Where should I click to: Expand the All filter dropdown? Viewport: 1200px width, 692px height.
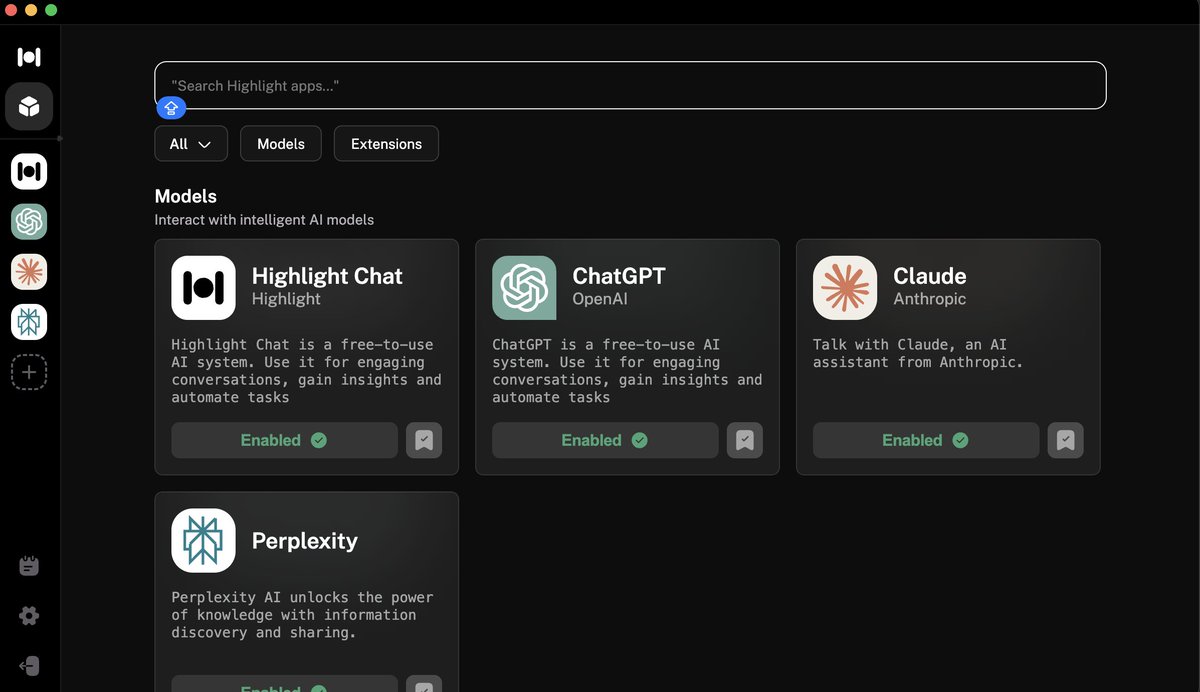point(191,144)
